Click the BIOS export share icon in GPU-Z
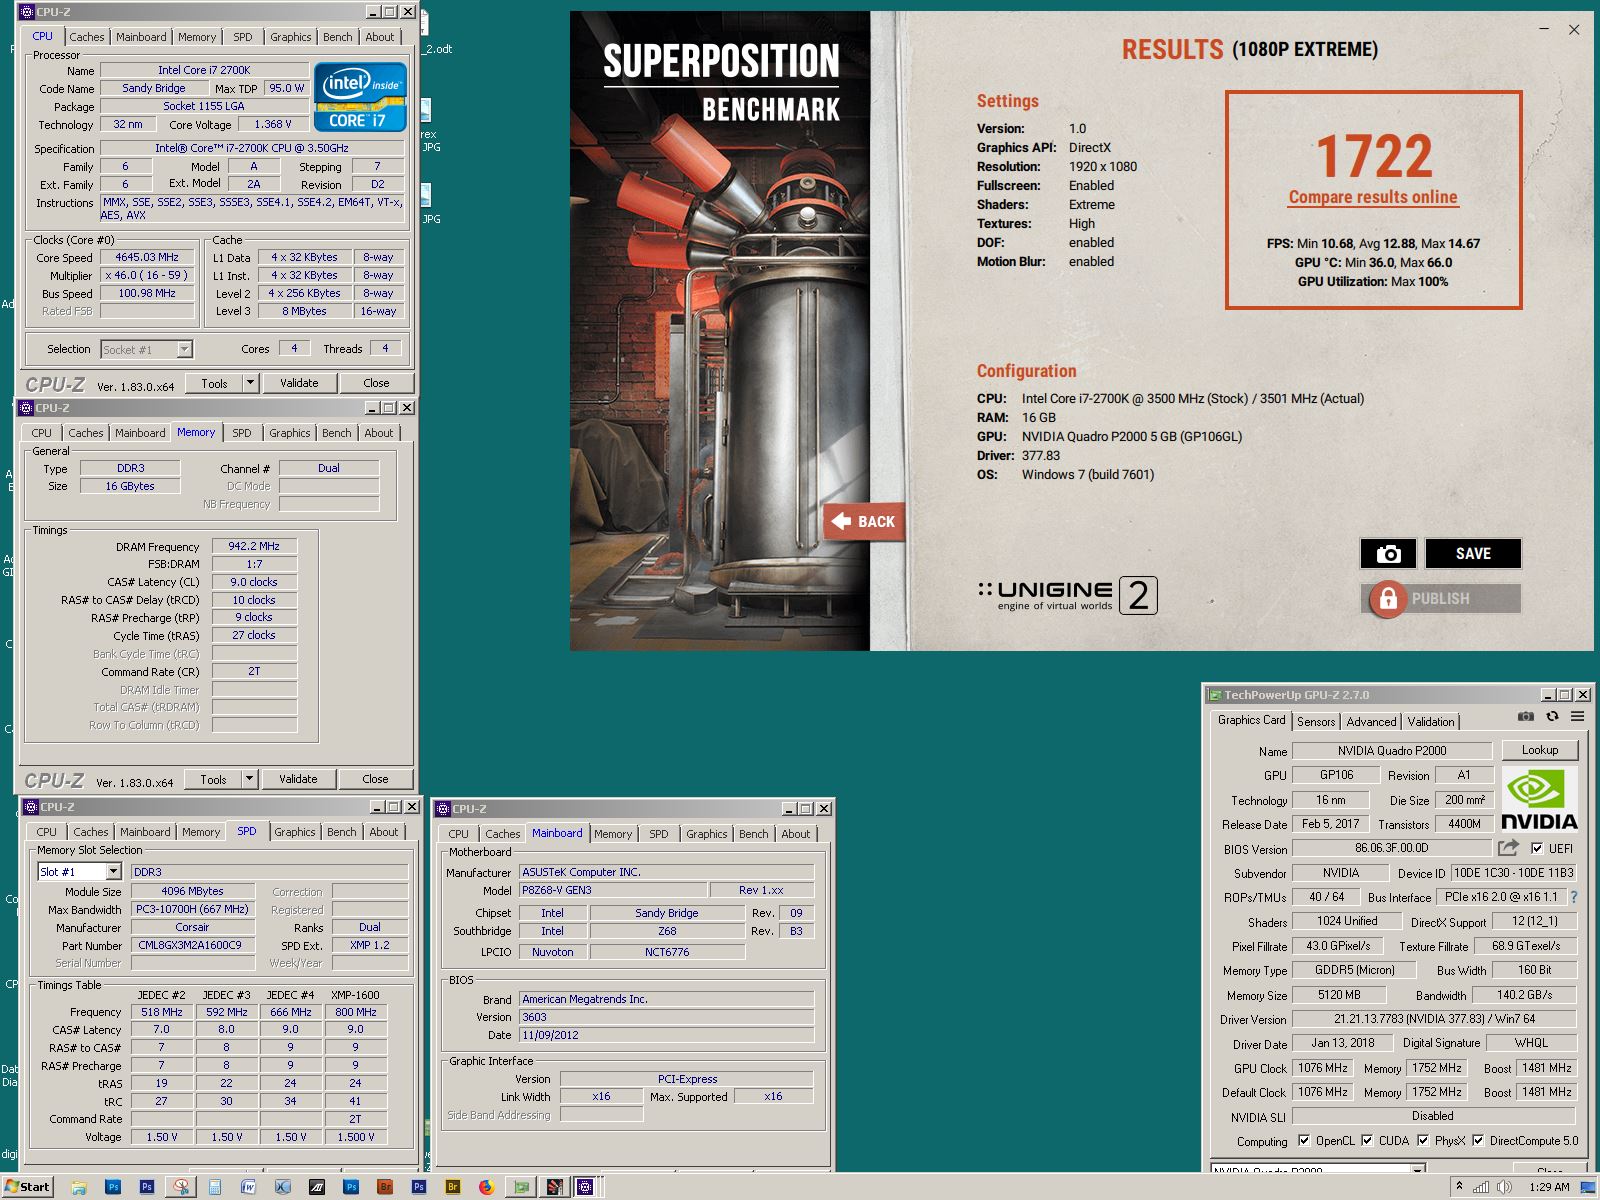1600x1200 pixels. pyautogui.click(x=1508, y=848)
